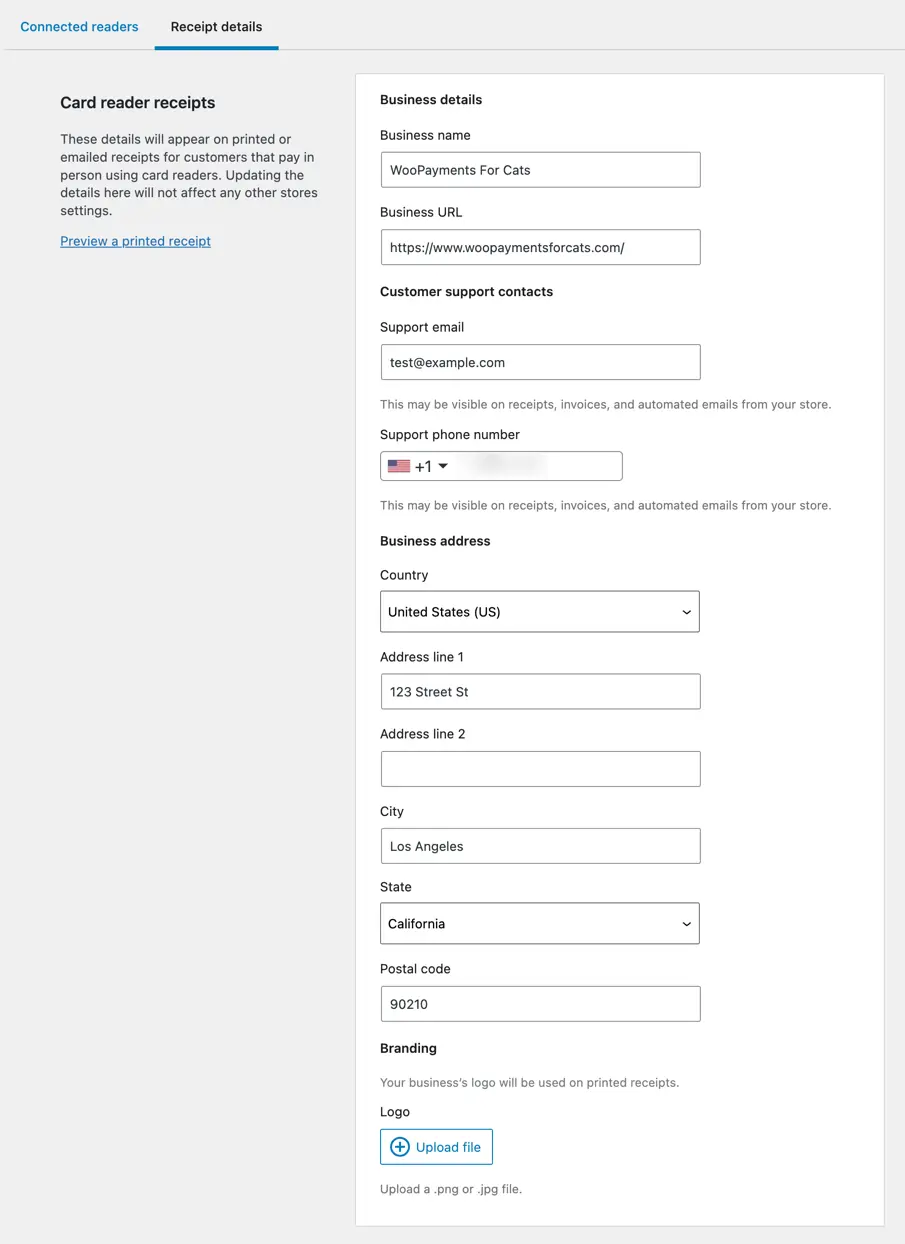Click the Business name input field
Screen dimensions: 905x1244
[x=540, y=170]
